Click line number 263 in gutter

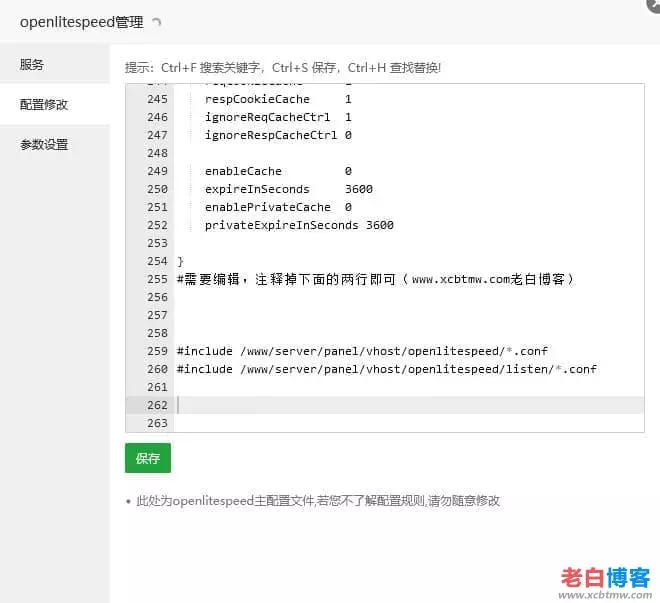click(x=157, y=423)
